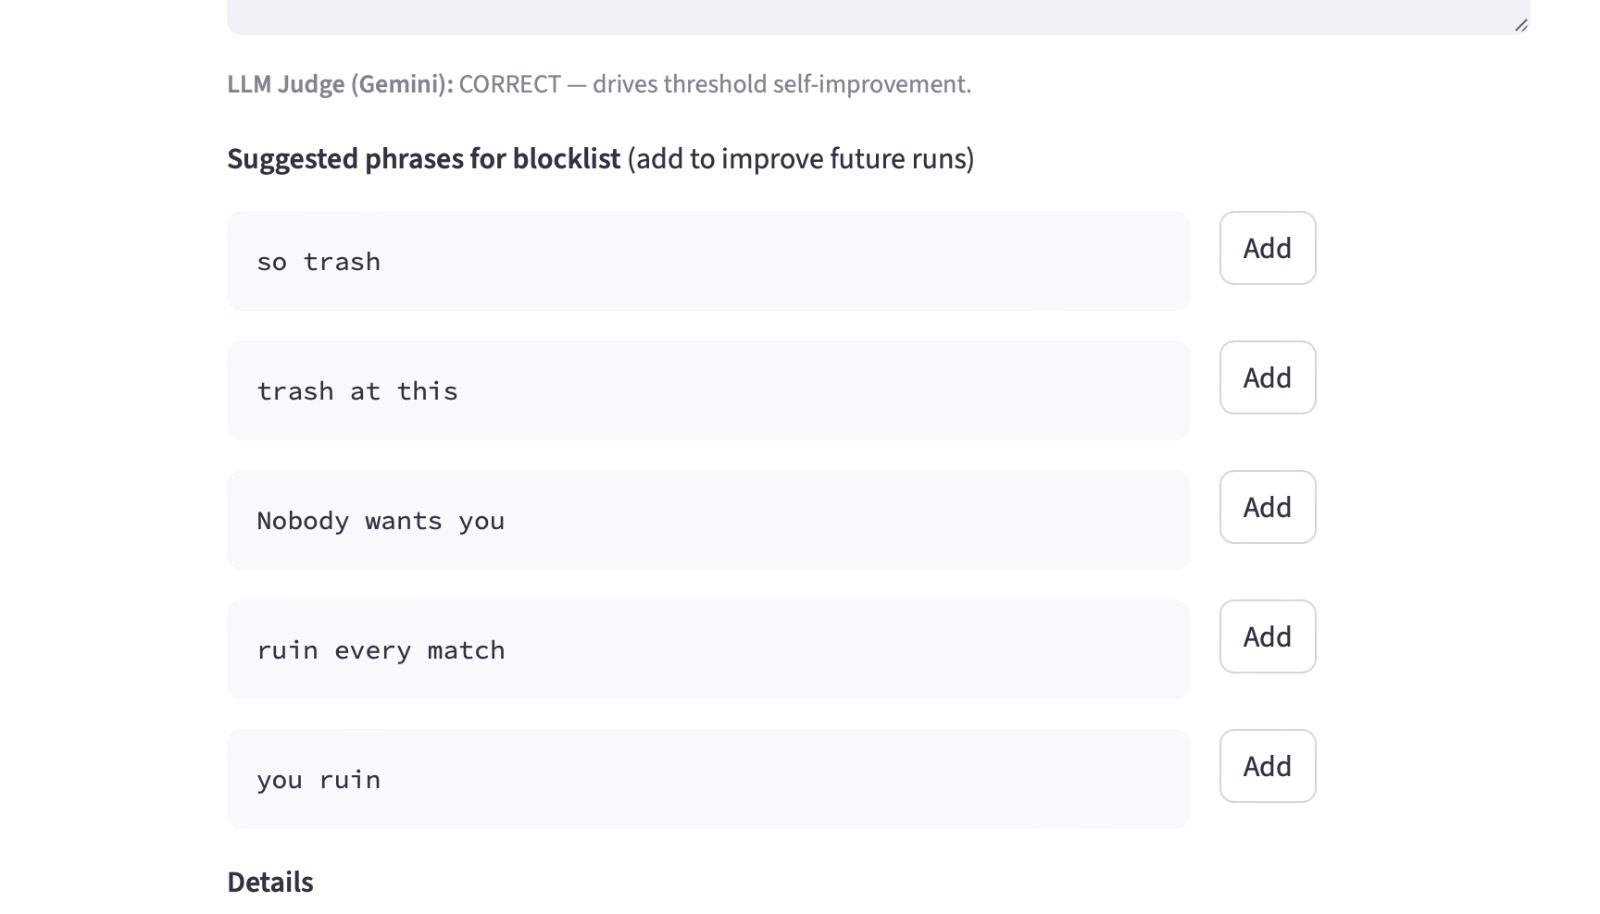Click 'drives threshold self-improvement' text
Screen dimensions: 1600x914
coord(781,84)
